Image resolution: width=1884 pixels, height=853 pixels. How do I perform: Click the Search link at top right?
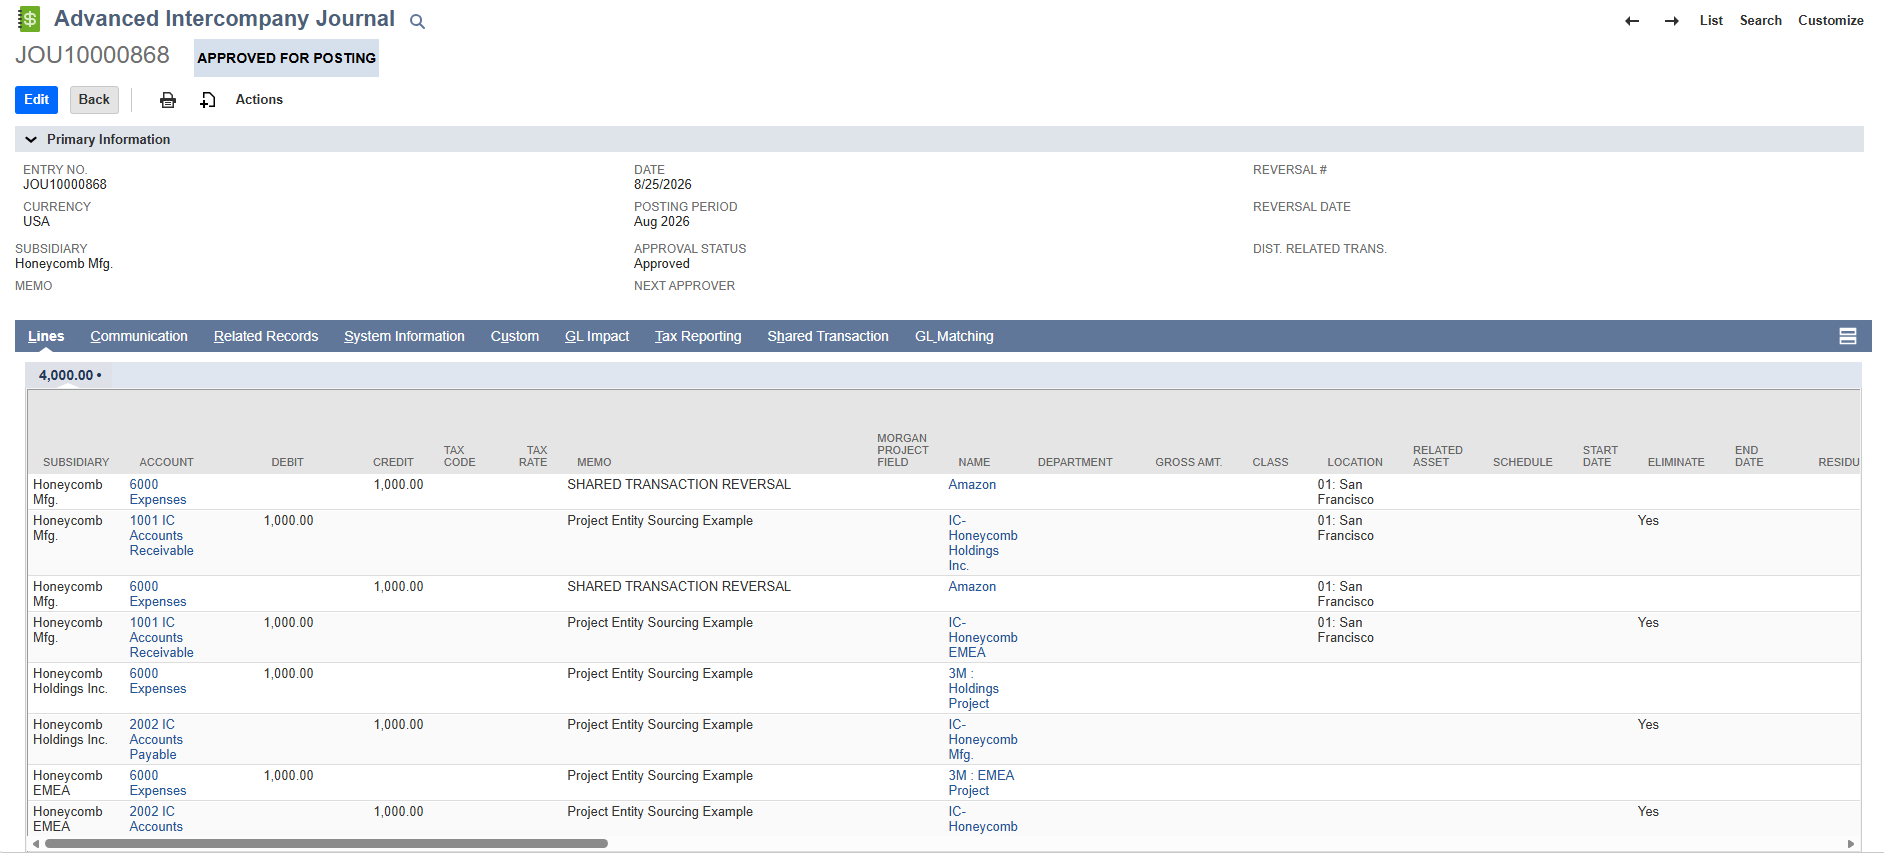click(x=1760, y=21)
